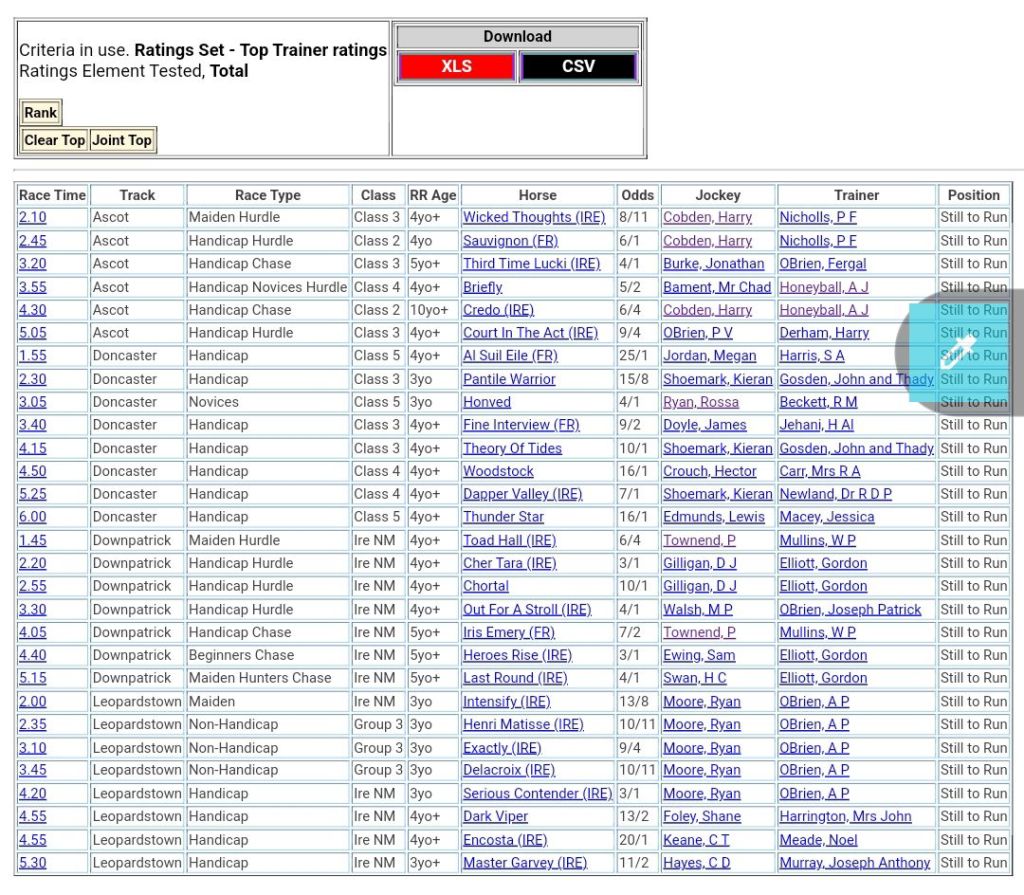The image size is (1024, 895).
Task: Open trainer Gosden, John and Thady at 4.15
Action: tap(856, 448)
